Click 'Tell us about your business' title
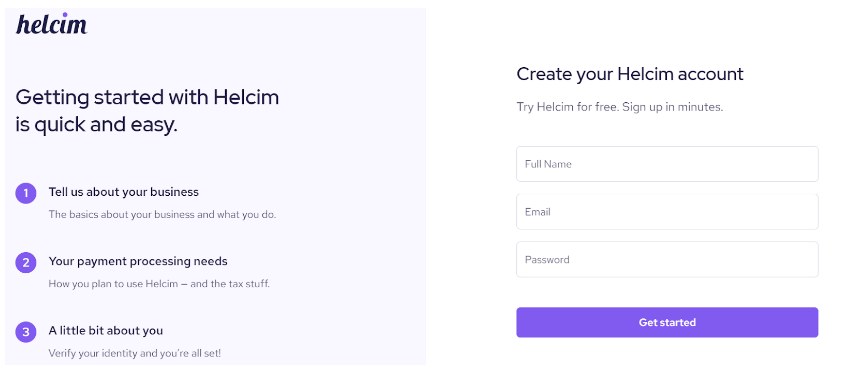852x370 pixels. coord(123,192)
